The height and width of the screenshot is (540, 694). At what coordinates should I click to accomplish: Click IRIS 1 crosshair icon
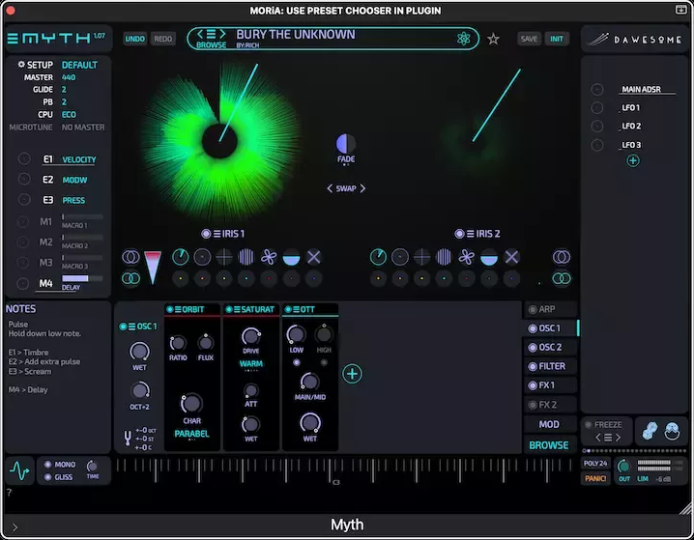pyautogui.click(x=224, y=257)
